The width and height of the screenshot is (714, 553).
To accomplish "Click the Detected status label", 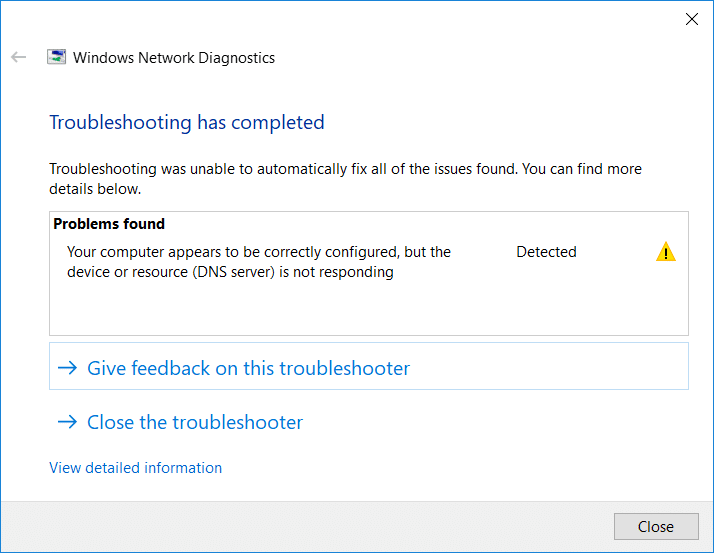I will (546, 252).
